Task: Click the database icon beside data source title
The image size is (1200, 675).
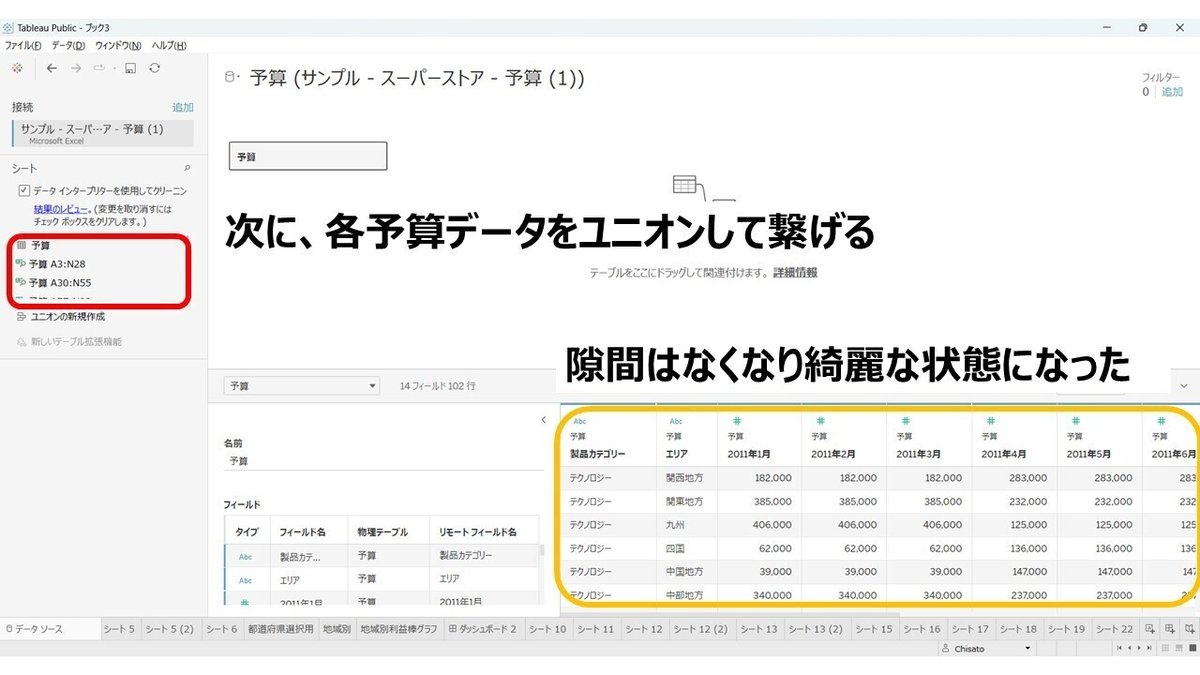Action: tap(232, 77)
